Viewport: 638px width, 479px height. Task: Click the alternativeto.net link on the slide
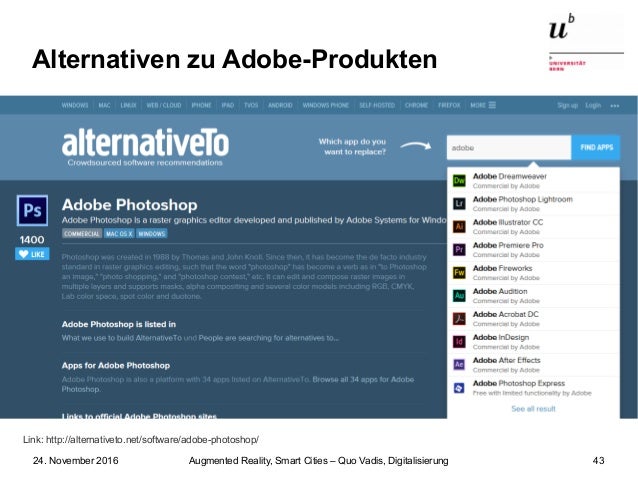pos(152,440)
